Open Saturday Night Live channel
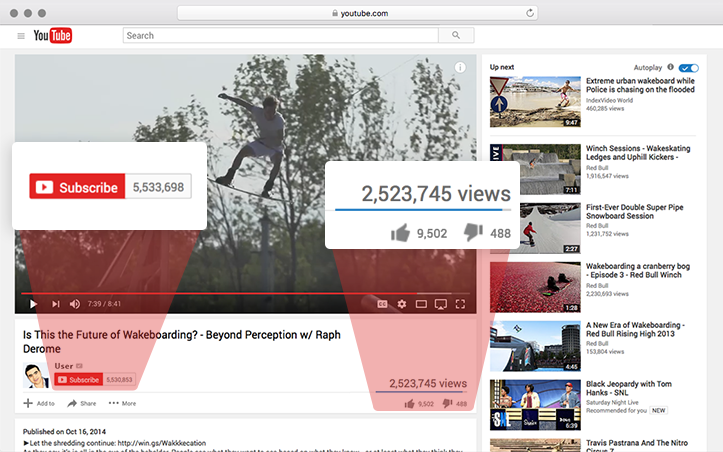Viewport: 723px width, 452px height. coord(612,402)
